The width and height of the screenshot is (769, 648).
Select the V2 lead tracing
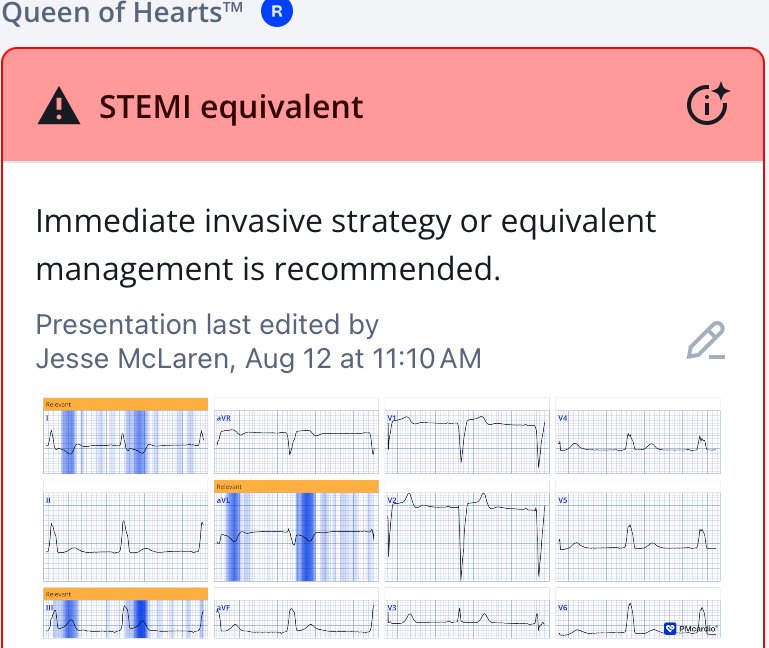click(x=467, y=531)
